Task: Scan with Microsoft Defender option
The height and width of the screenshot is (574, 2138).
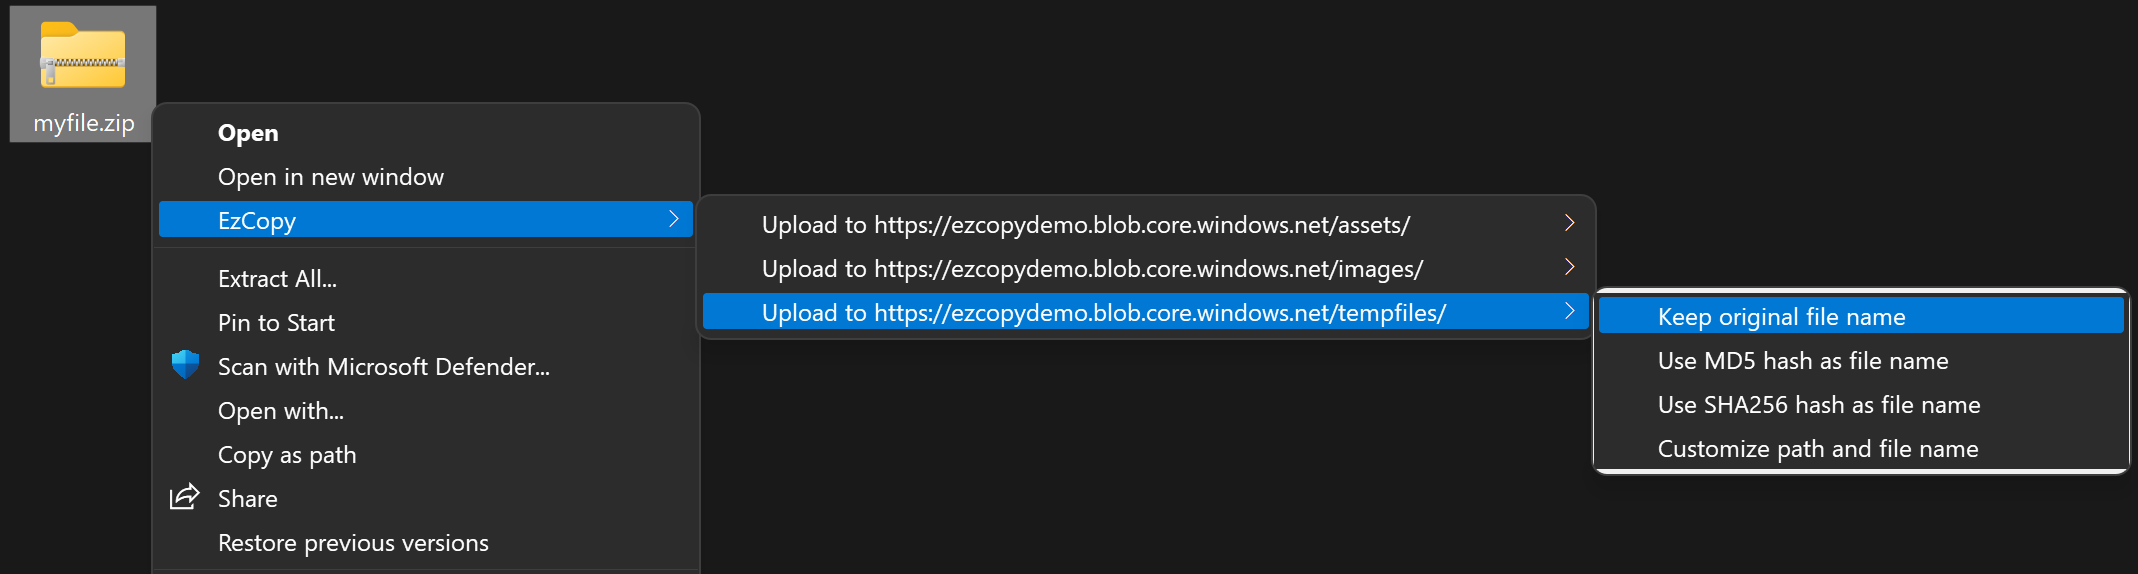Action: (383, 367)
